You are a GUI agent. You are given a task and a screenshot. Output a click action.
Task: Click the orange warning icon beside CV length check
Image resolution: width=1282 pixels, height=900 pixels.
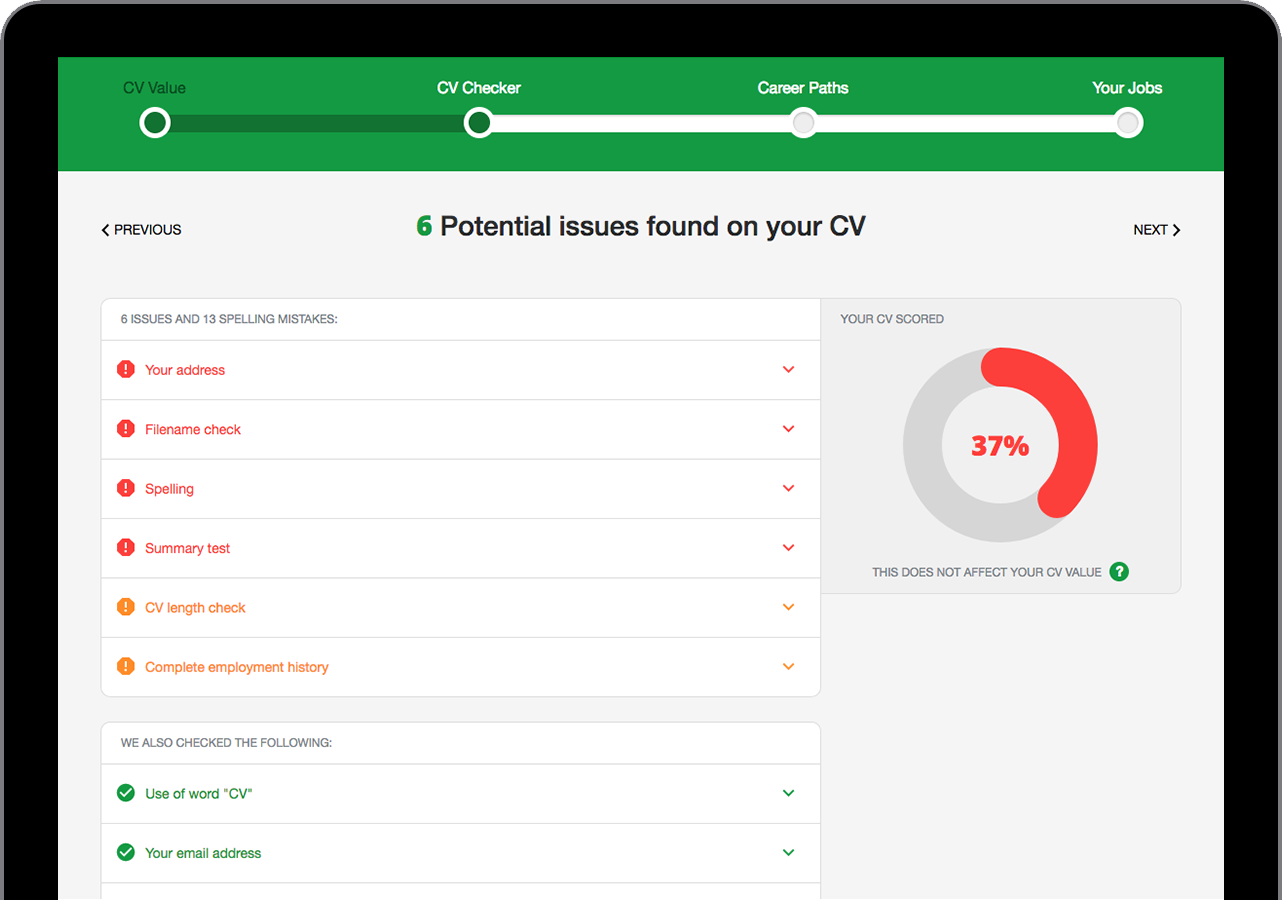click(x=126, y=607)
